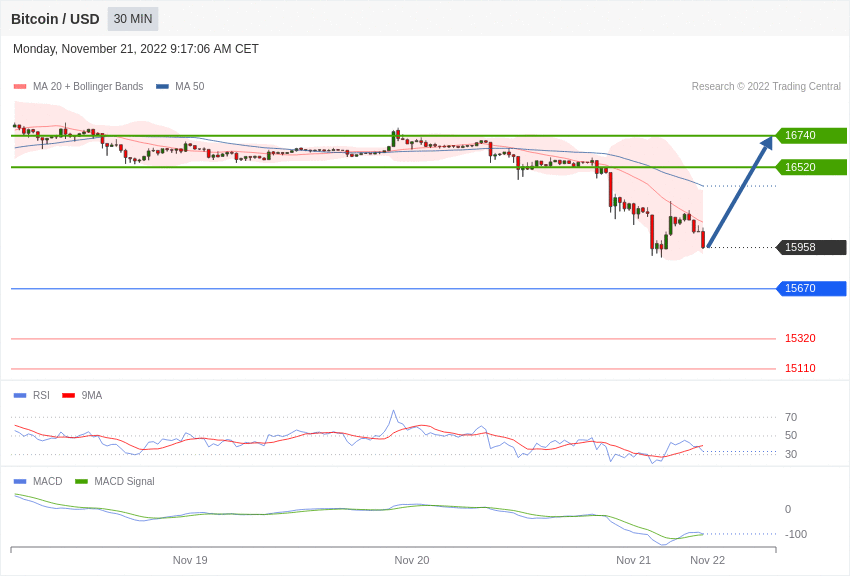Image resolution: width=850 pixels, height=576 pixels.
Task: Click the MACD Signal legend label
Action: [124, 482]
